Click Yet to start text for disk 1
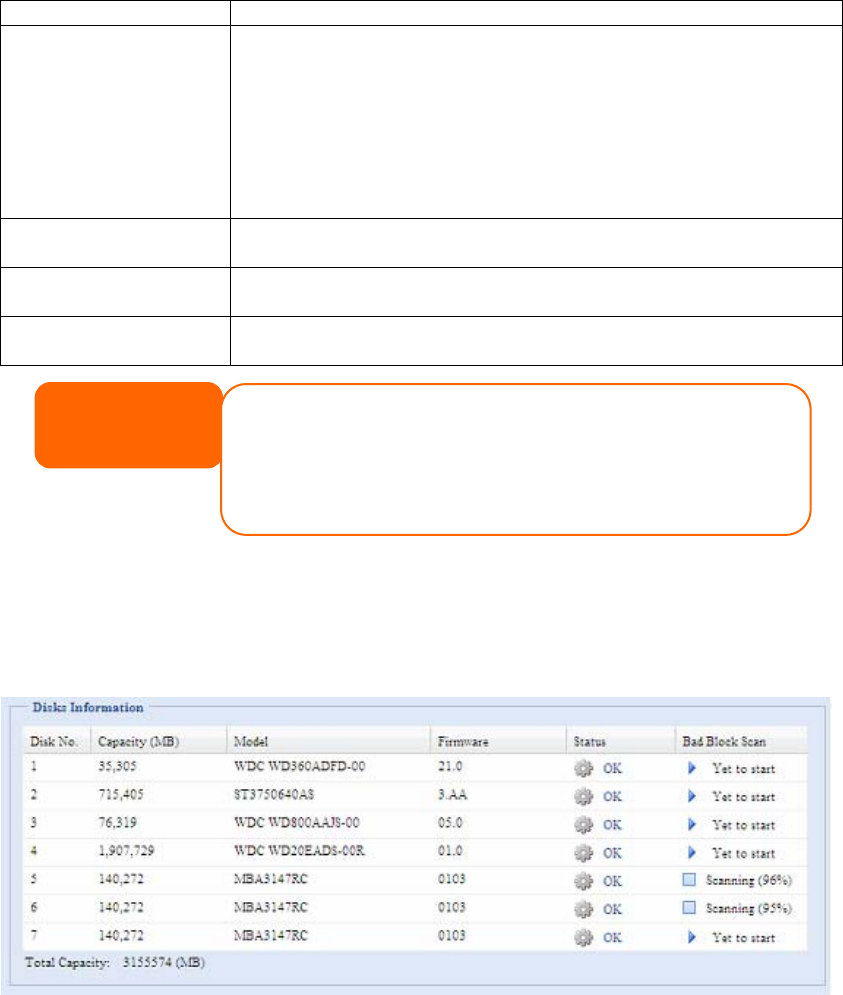Image resolution: width=843 pixels, height=995 pixels. pos(744,768)
